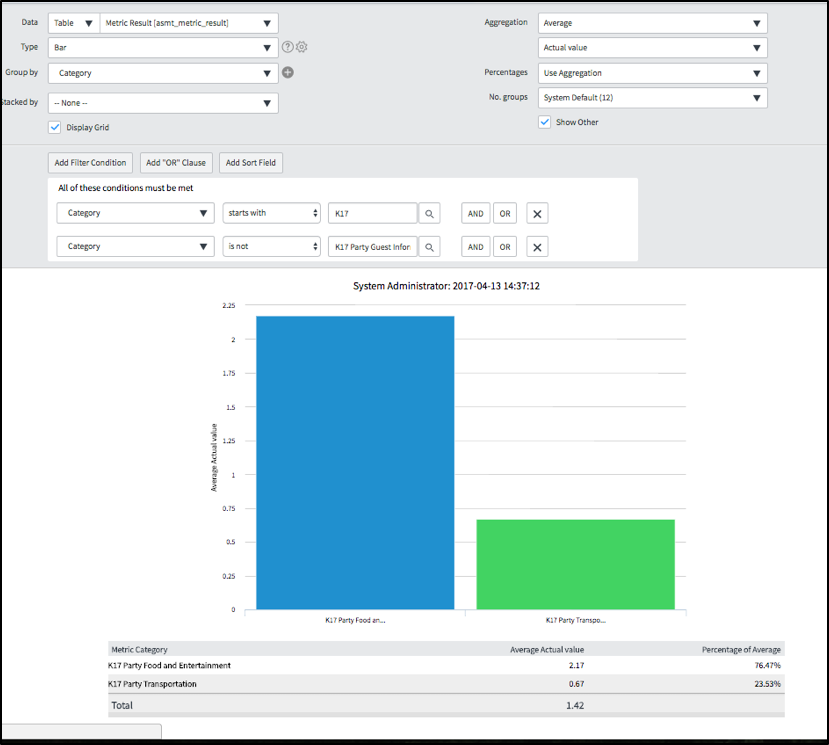Click the plus icon next to Group by
The width and height of the screenshot is (829, 745).
click(287, 72)
